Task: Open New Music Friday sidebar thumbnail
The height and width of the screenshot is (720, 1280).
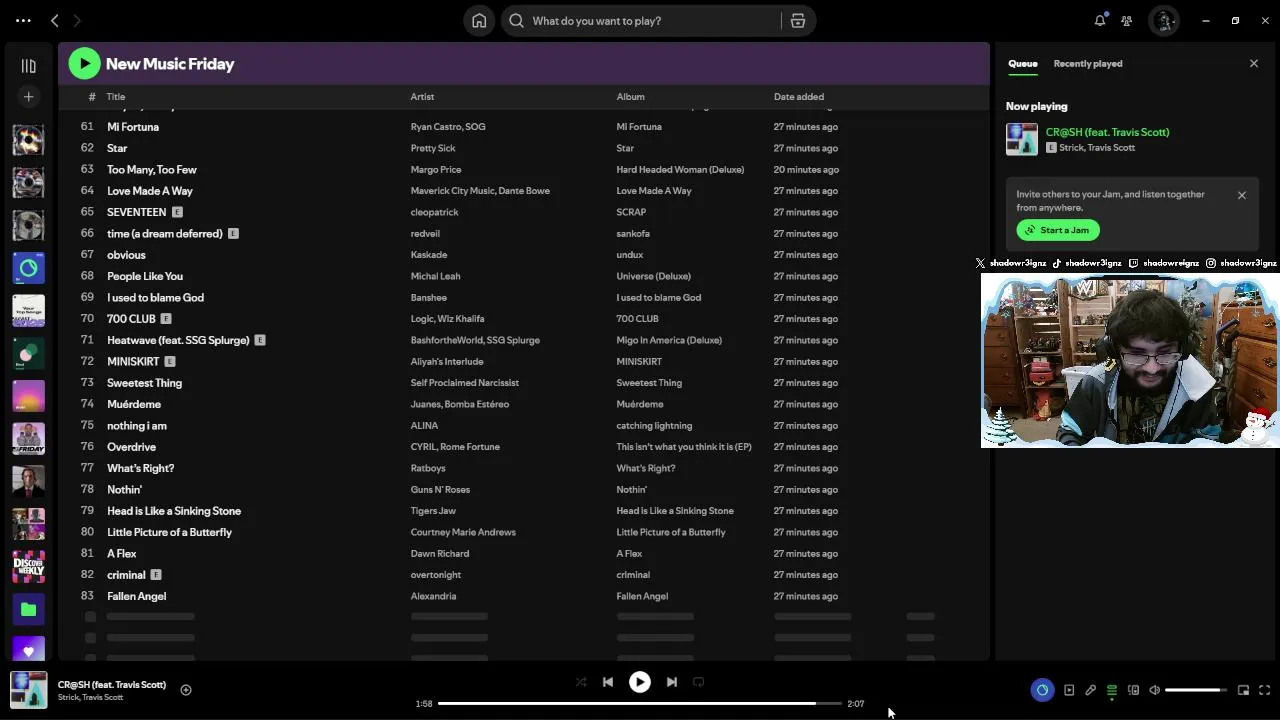Action: 28,439
